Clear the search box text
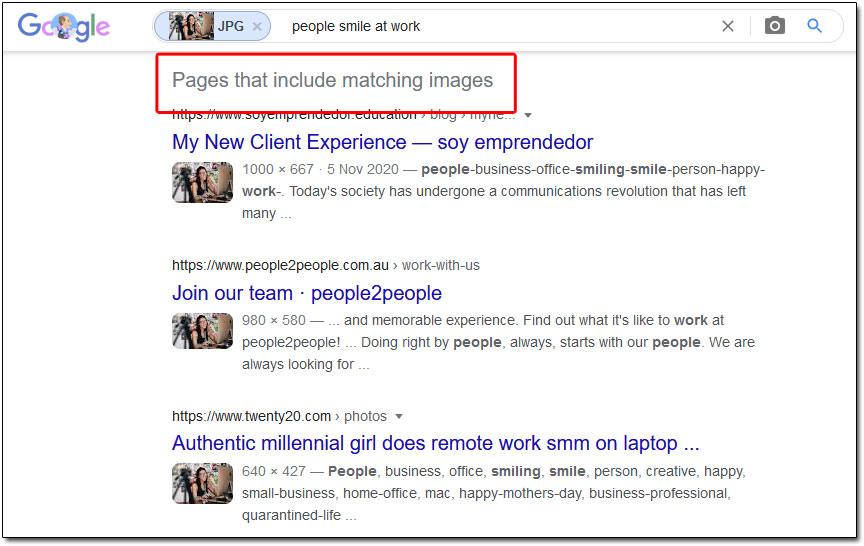 pos(727,26)
